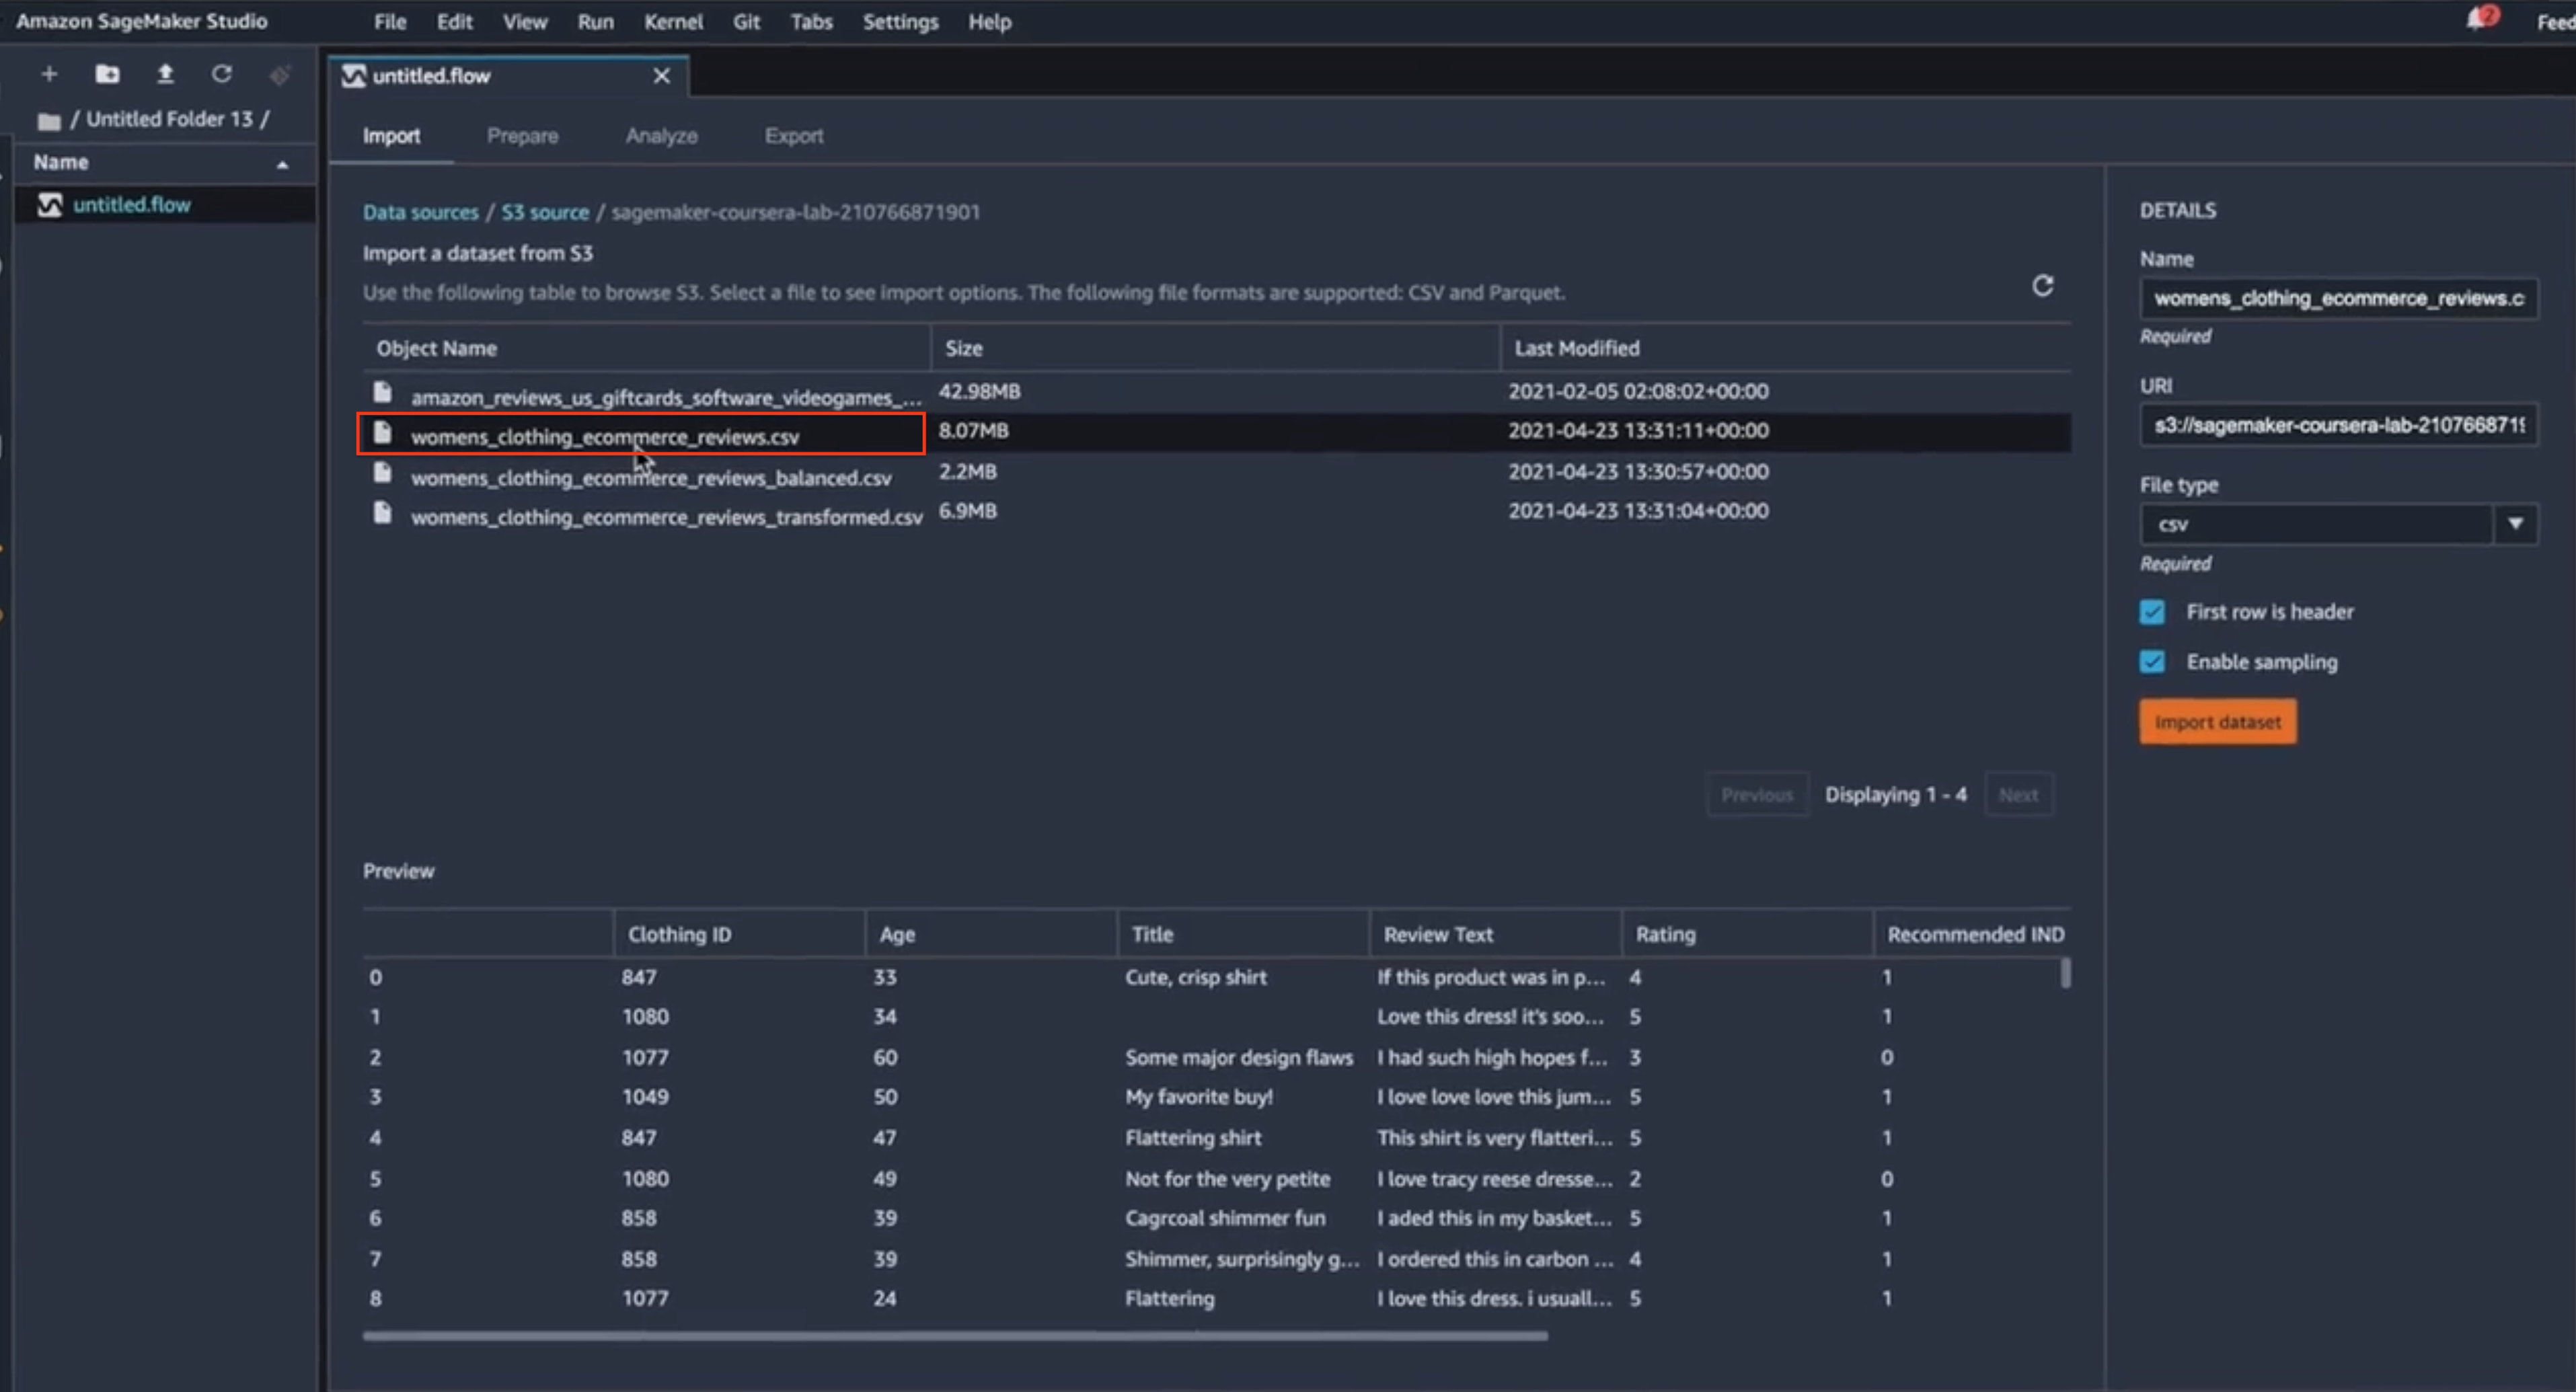Screen dimensions: 2576x1392
Task: Open the View menu
Action: (x=525, y=22)
